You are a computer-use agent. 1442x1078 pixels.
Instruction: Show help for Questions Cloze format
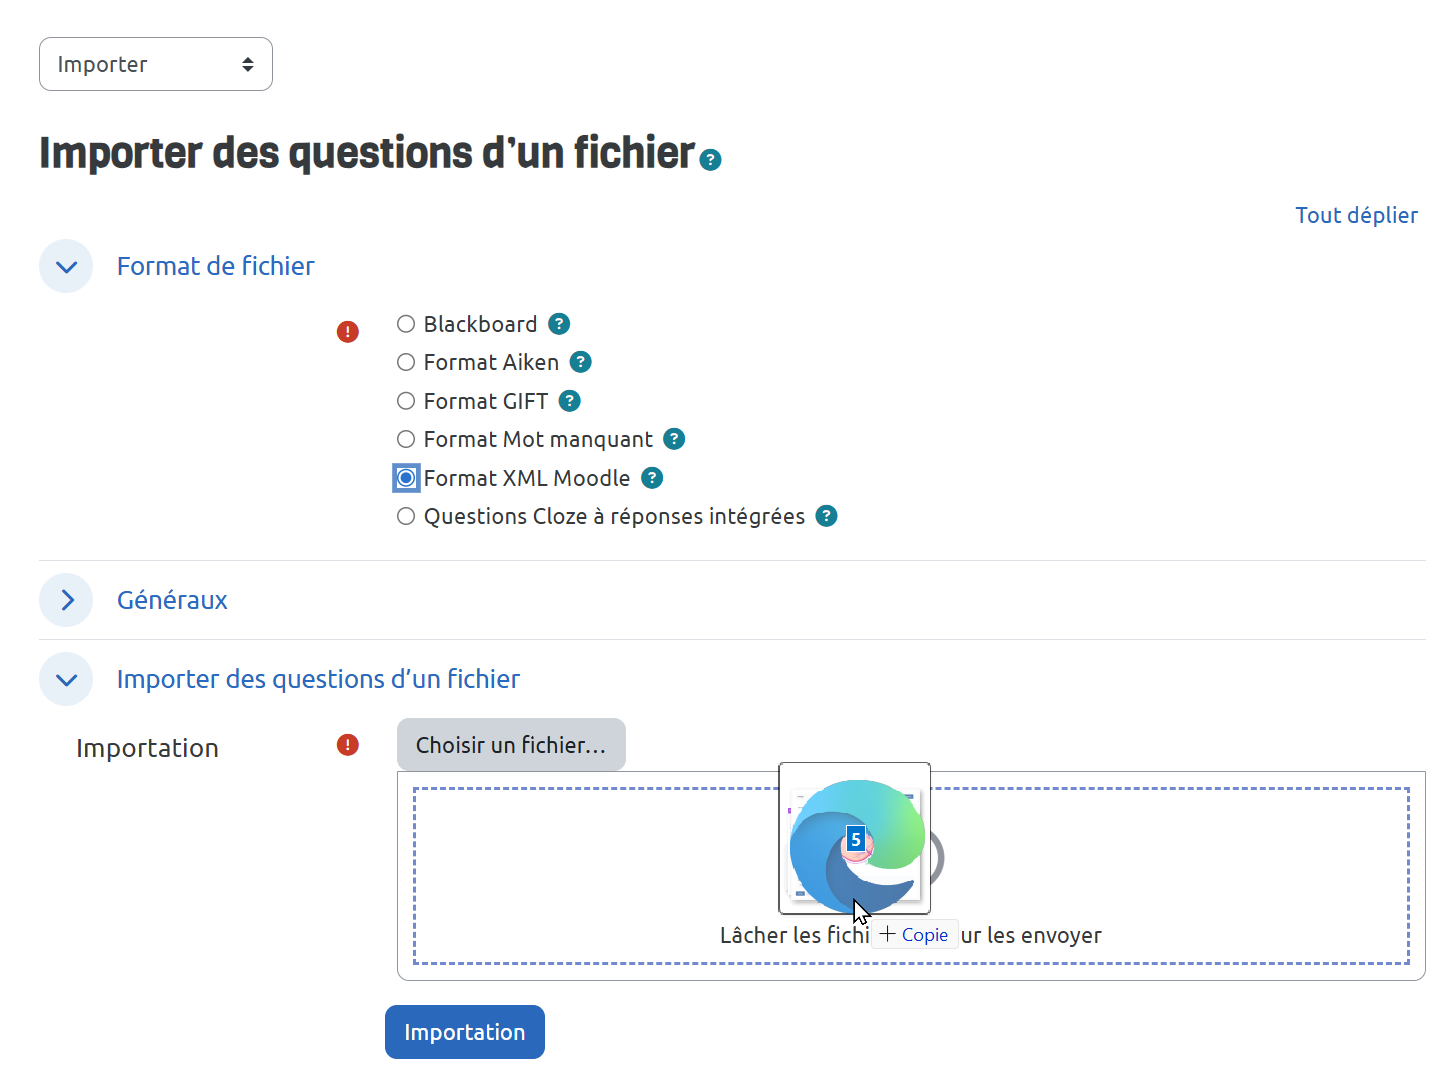point(827,516)
